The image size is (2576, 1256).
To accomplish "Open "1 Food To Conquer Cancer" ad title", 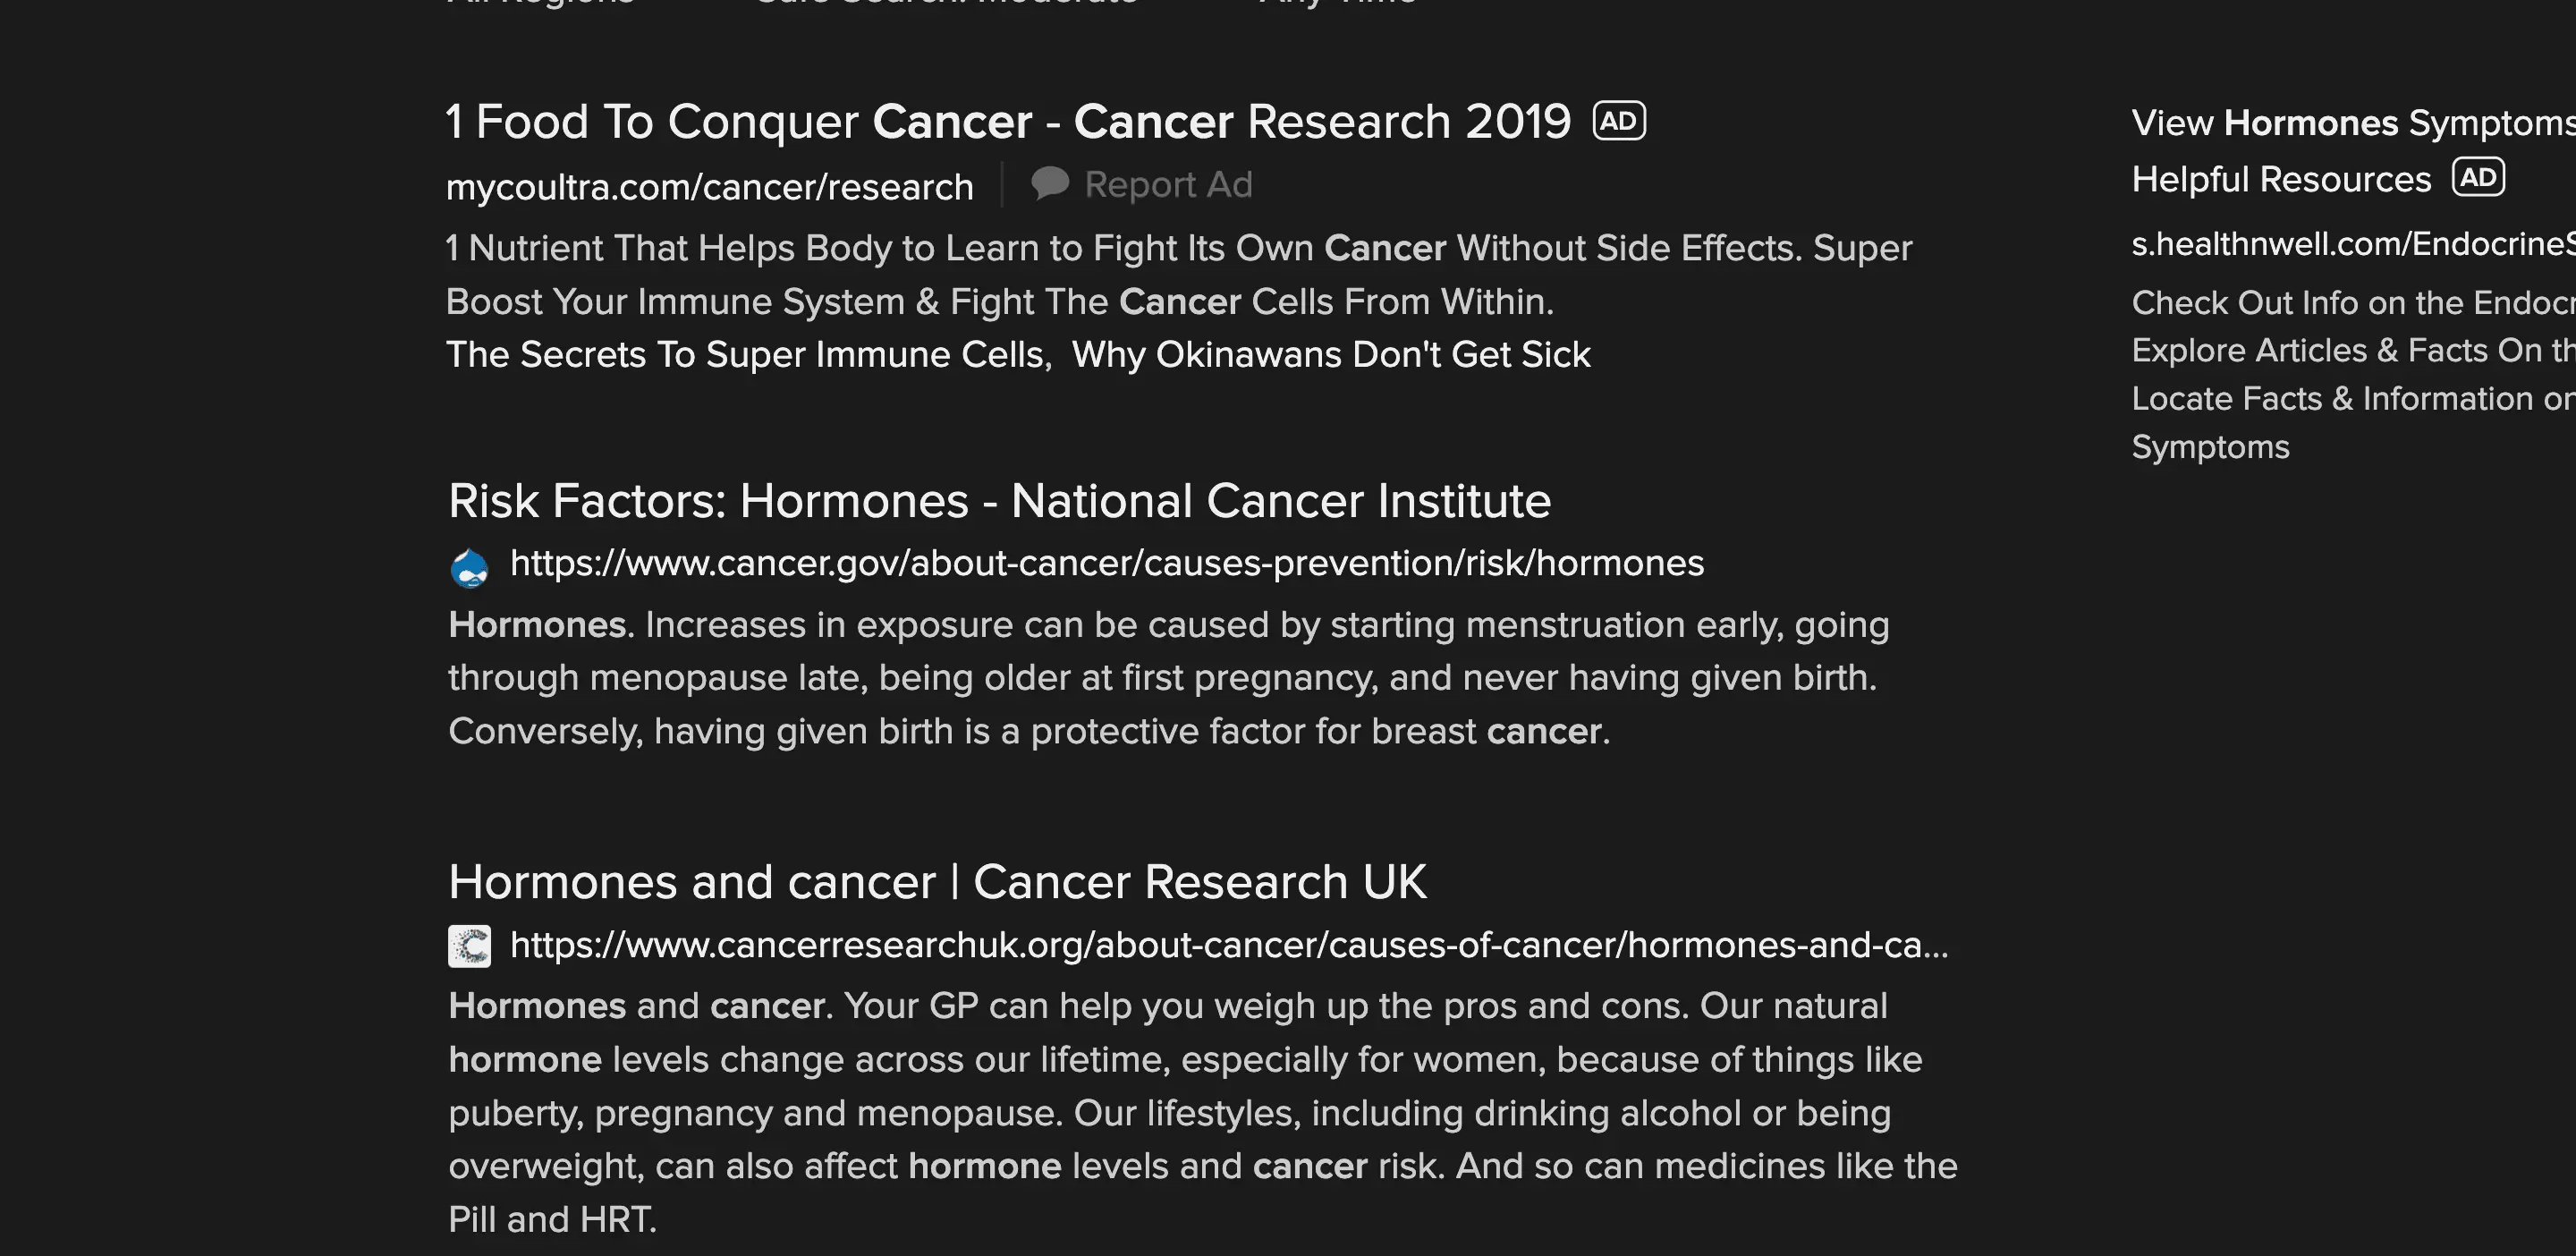I will 1008,122.
